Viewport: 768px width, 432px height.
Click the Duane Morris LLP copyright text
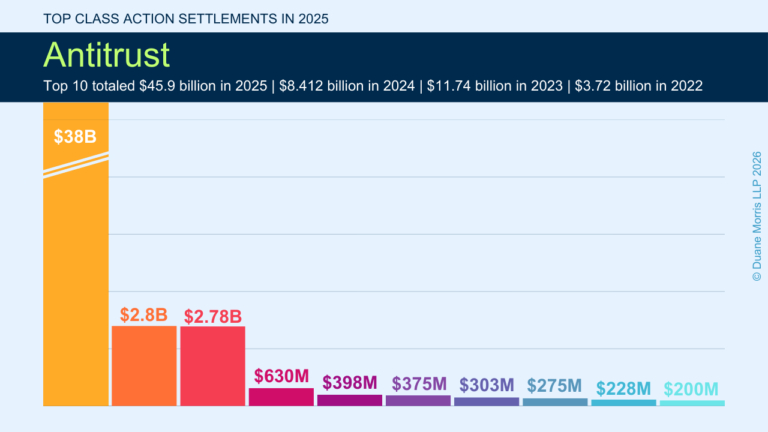pos(756,216)
